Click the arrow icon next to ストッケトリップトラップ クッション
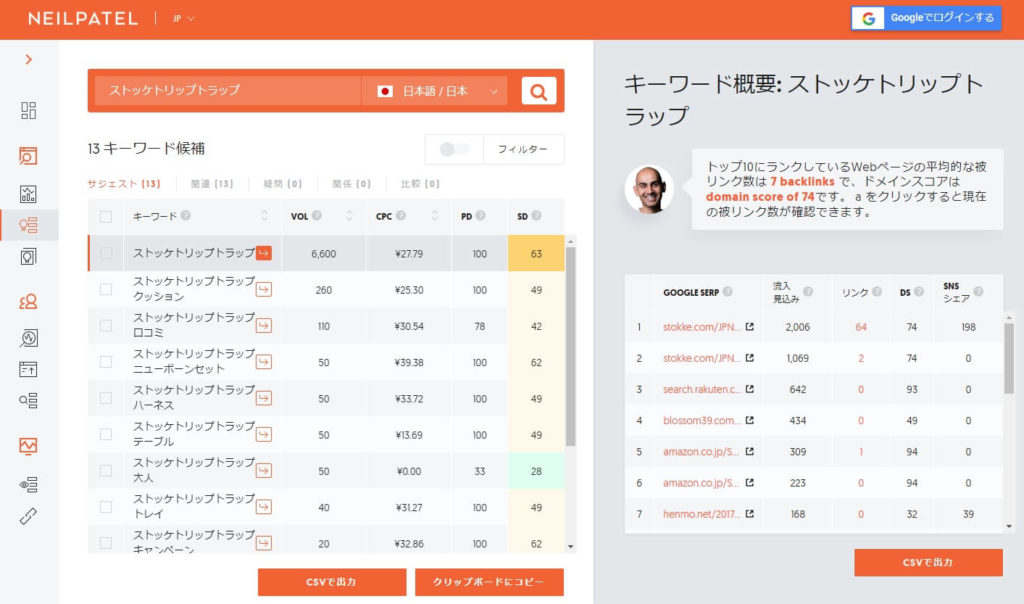 coord(264,289)
